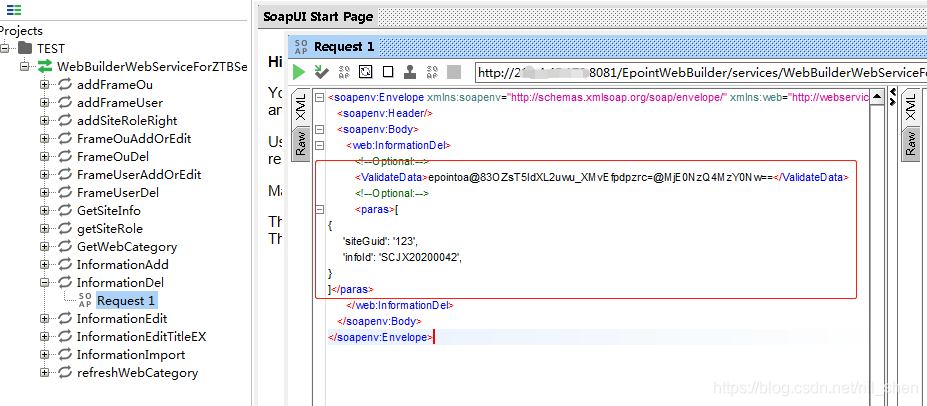Expand the FrameUserDel operation
927x406 pixels.
pyautogui.click(x=44, y=193)
